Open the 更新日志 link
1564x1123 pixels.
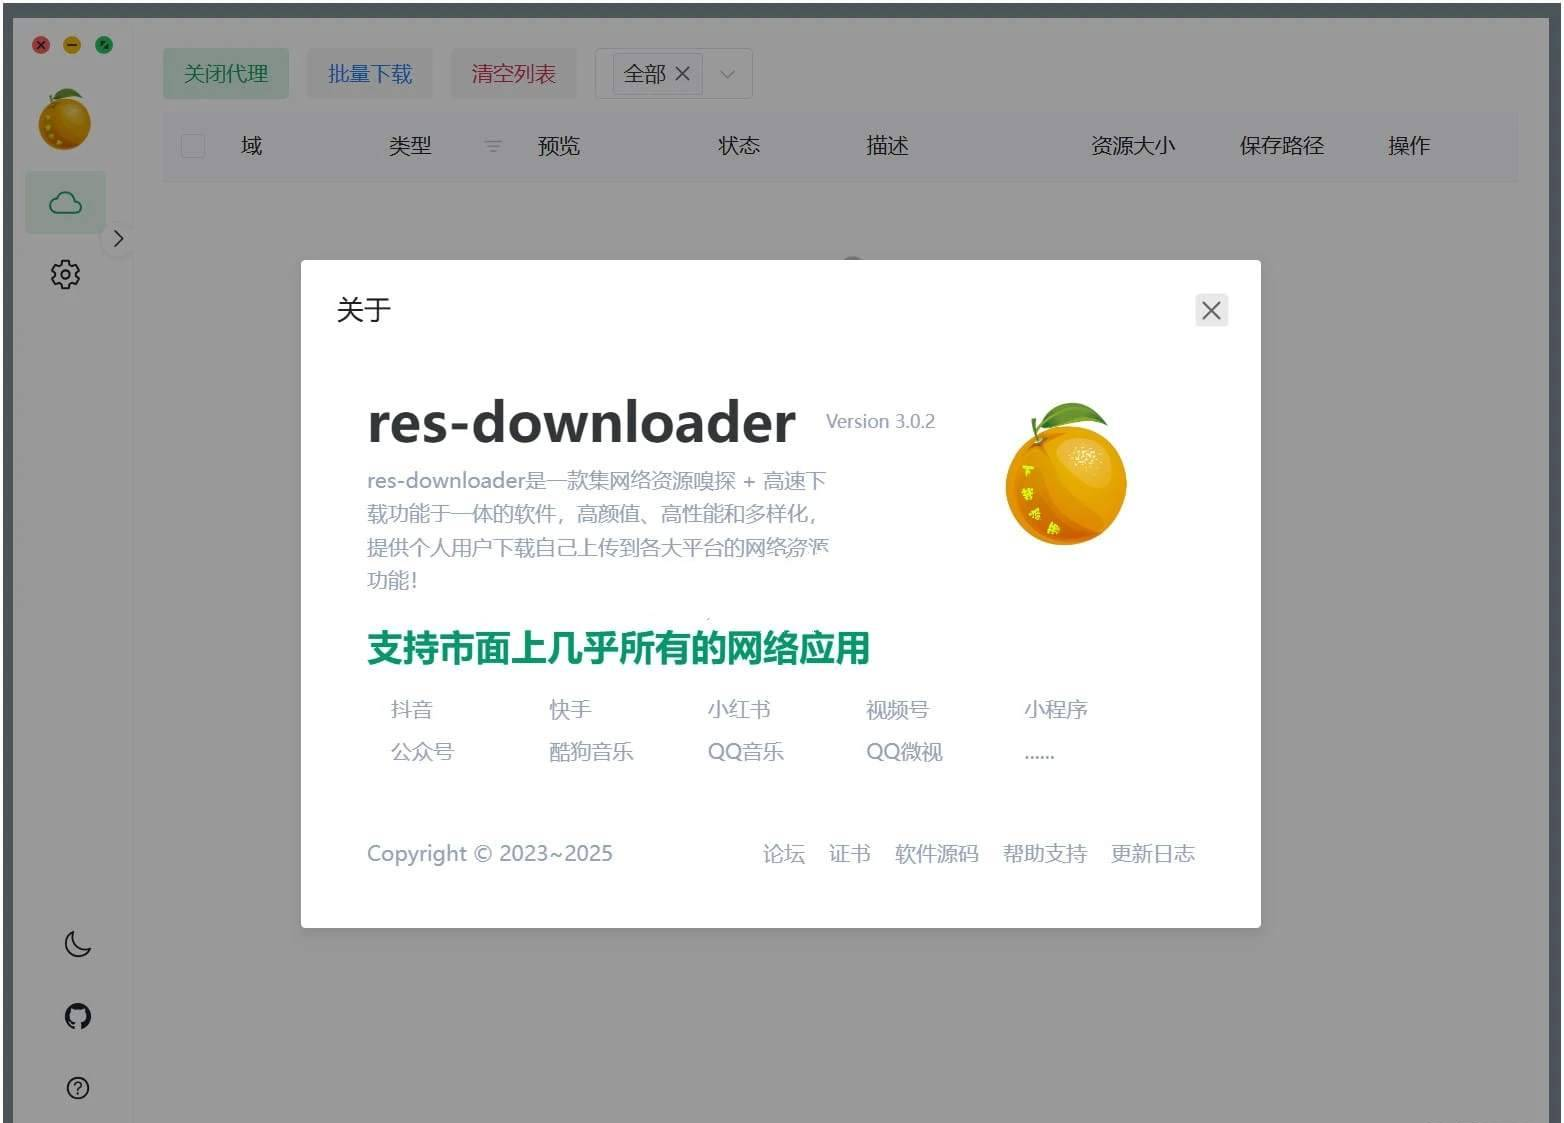point(1152,853)
